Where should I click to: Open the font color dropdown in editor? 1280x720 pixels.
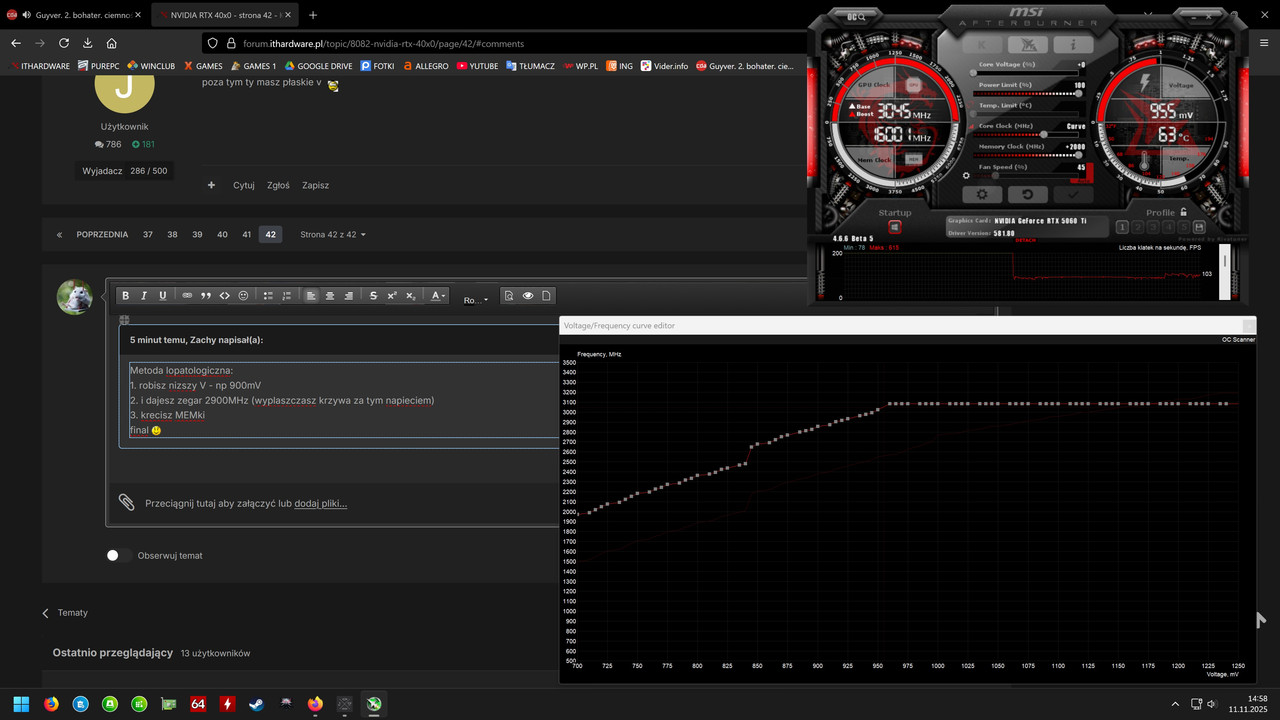click(x=437, y=296)
